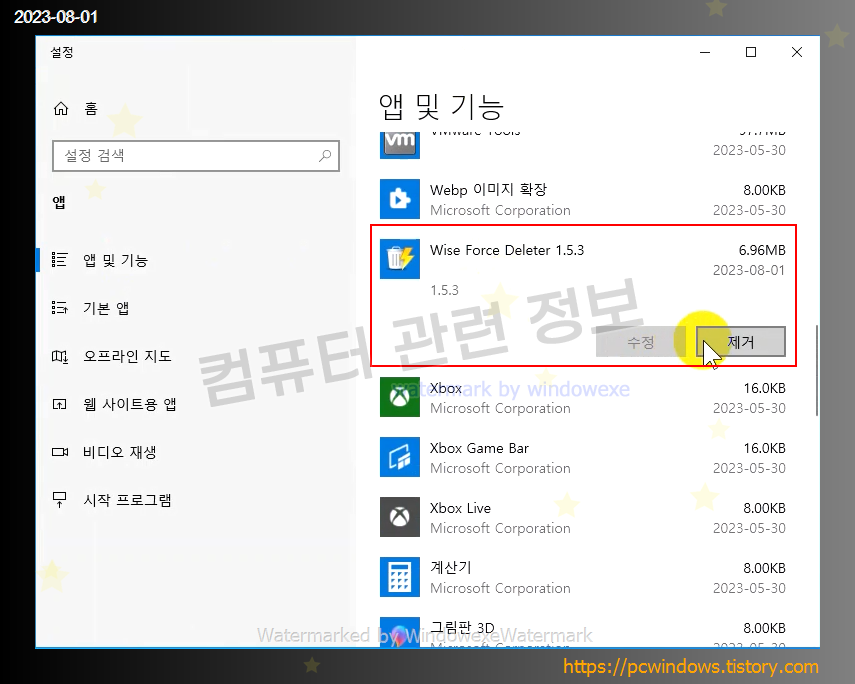Click the 앱 section header in the sidebar
This screenshot has height=684, width=855.
[59, 203]
